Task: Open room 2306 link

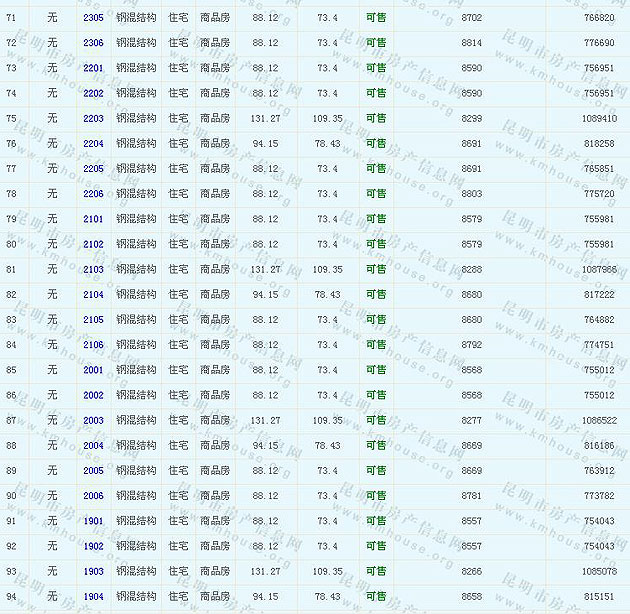Action: point(93,43)
